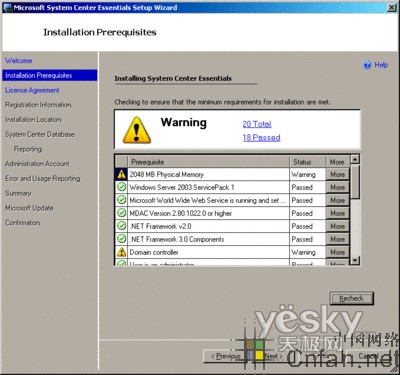
Task: Select System Center Database step in sidebar
Action: coord(40,134)
